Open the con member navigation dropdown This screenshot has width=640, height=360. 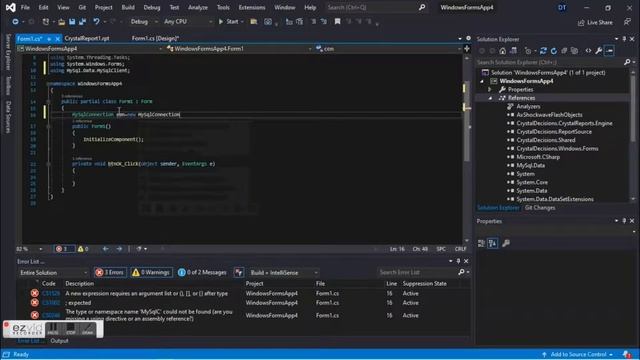388,49
